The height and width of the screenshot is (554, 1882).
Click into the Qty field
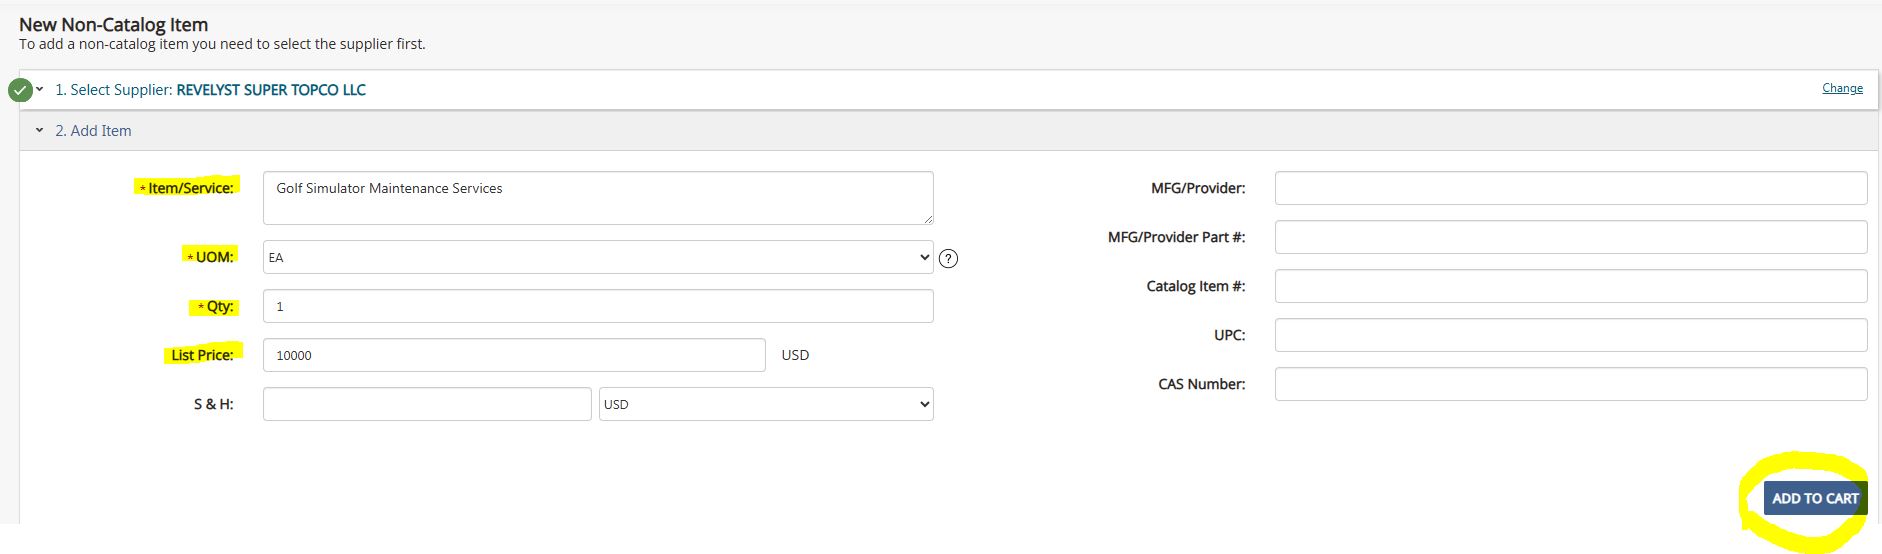tap(597, 306)
